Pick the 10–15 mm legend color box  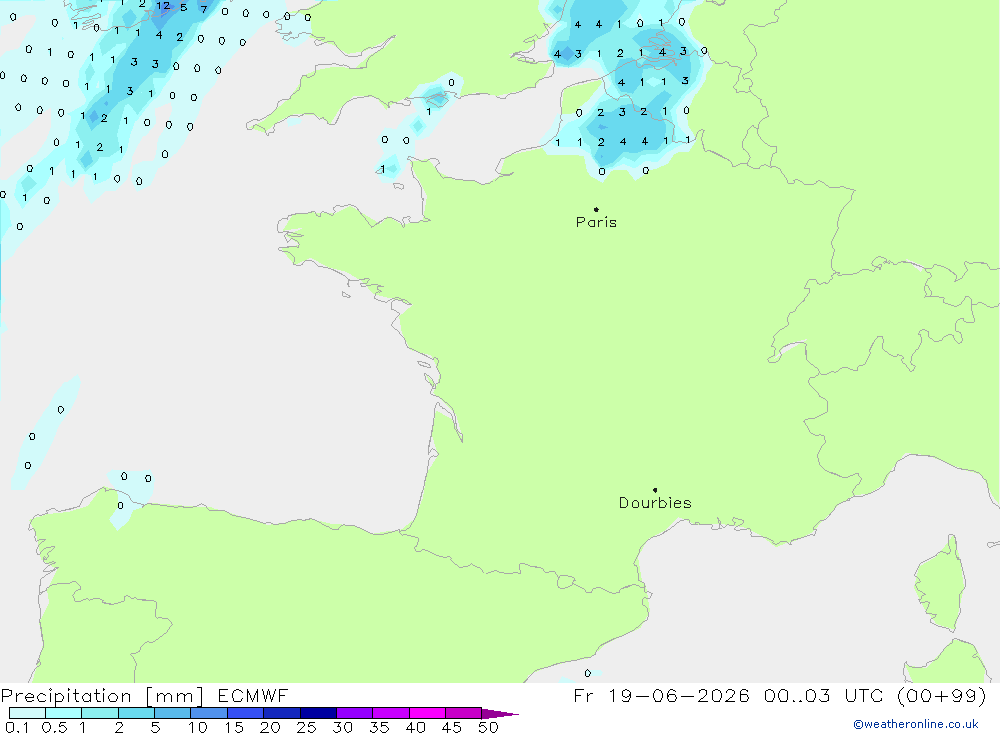pos(209,713)
